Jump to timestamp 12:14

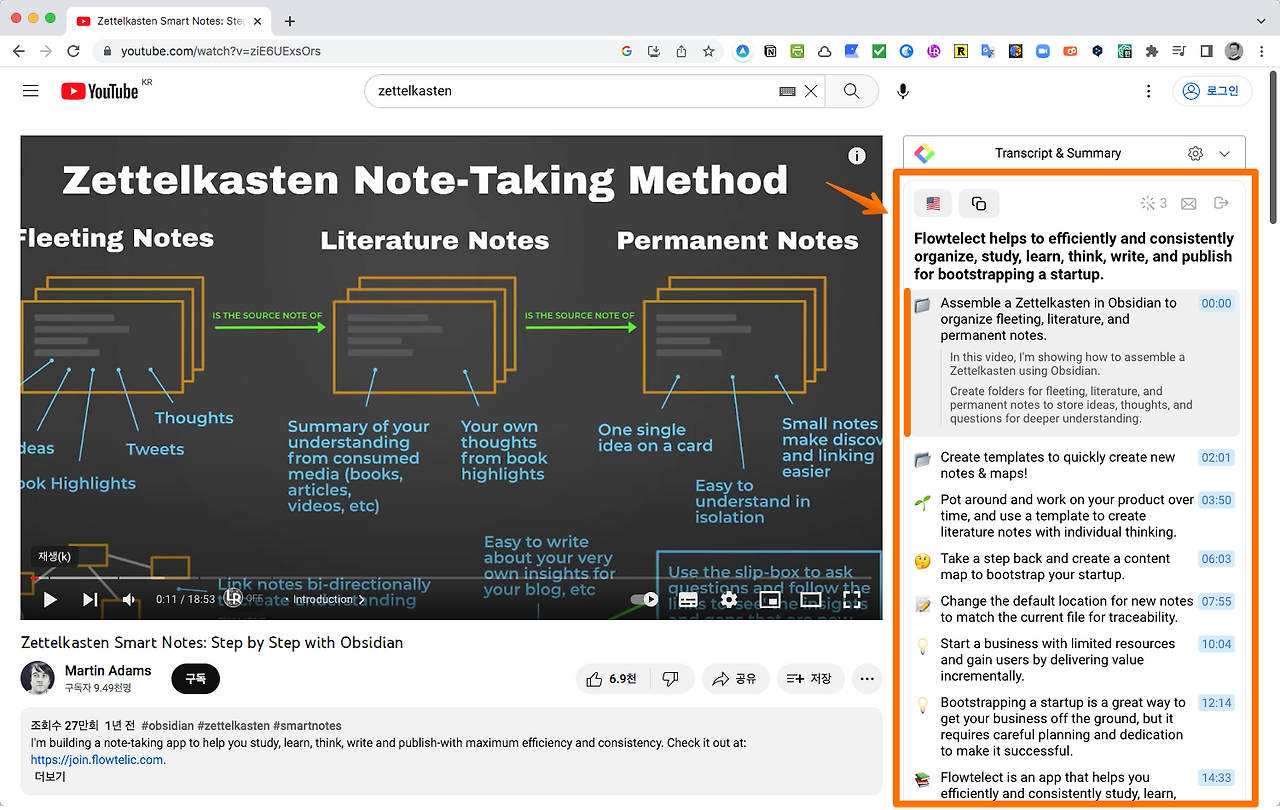pos(1216,703)
